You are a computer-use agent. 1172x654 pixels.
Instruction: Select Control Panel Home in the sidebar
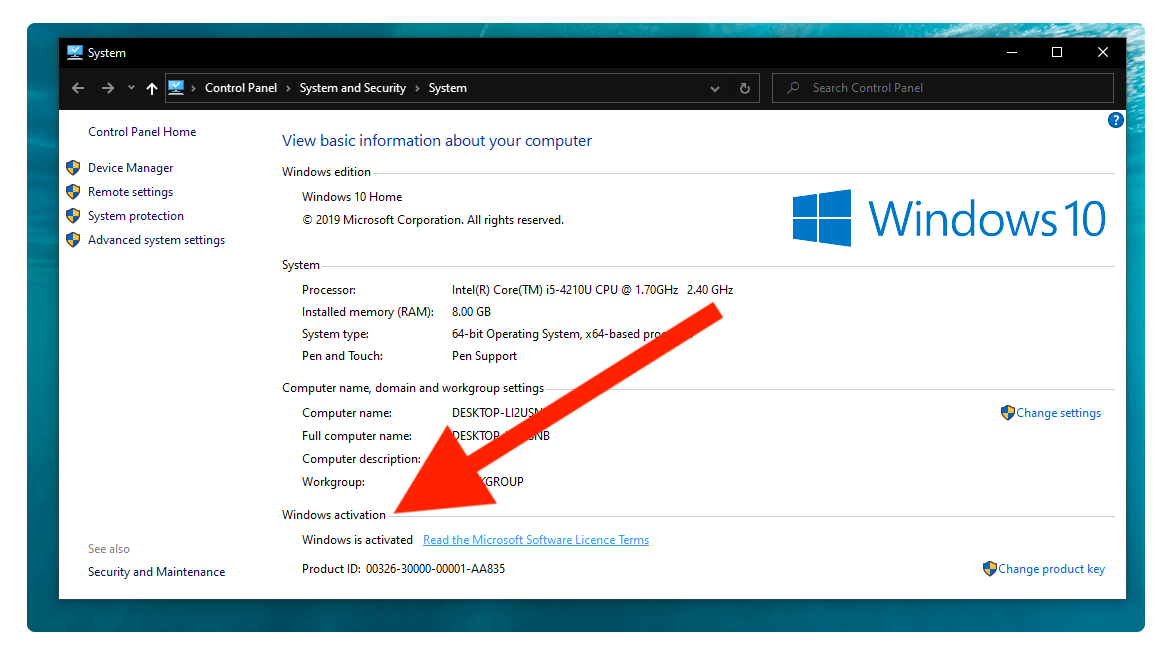click(x=142, y=131)
